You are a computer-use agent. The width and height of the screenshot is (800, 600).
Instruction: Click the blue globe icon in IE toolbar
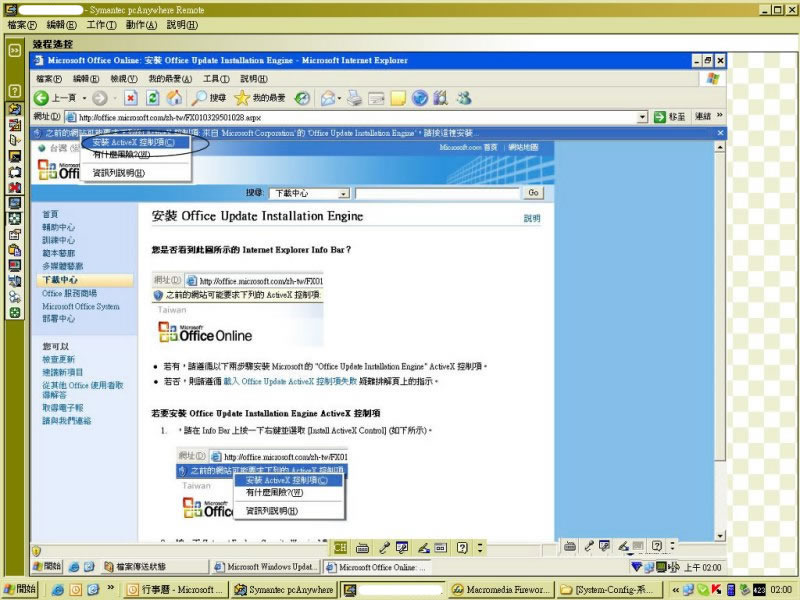click(x=420, y=98)
